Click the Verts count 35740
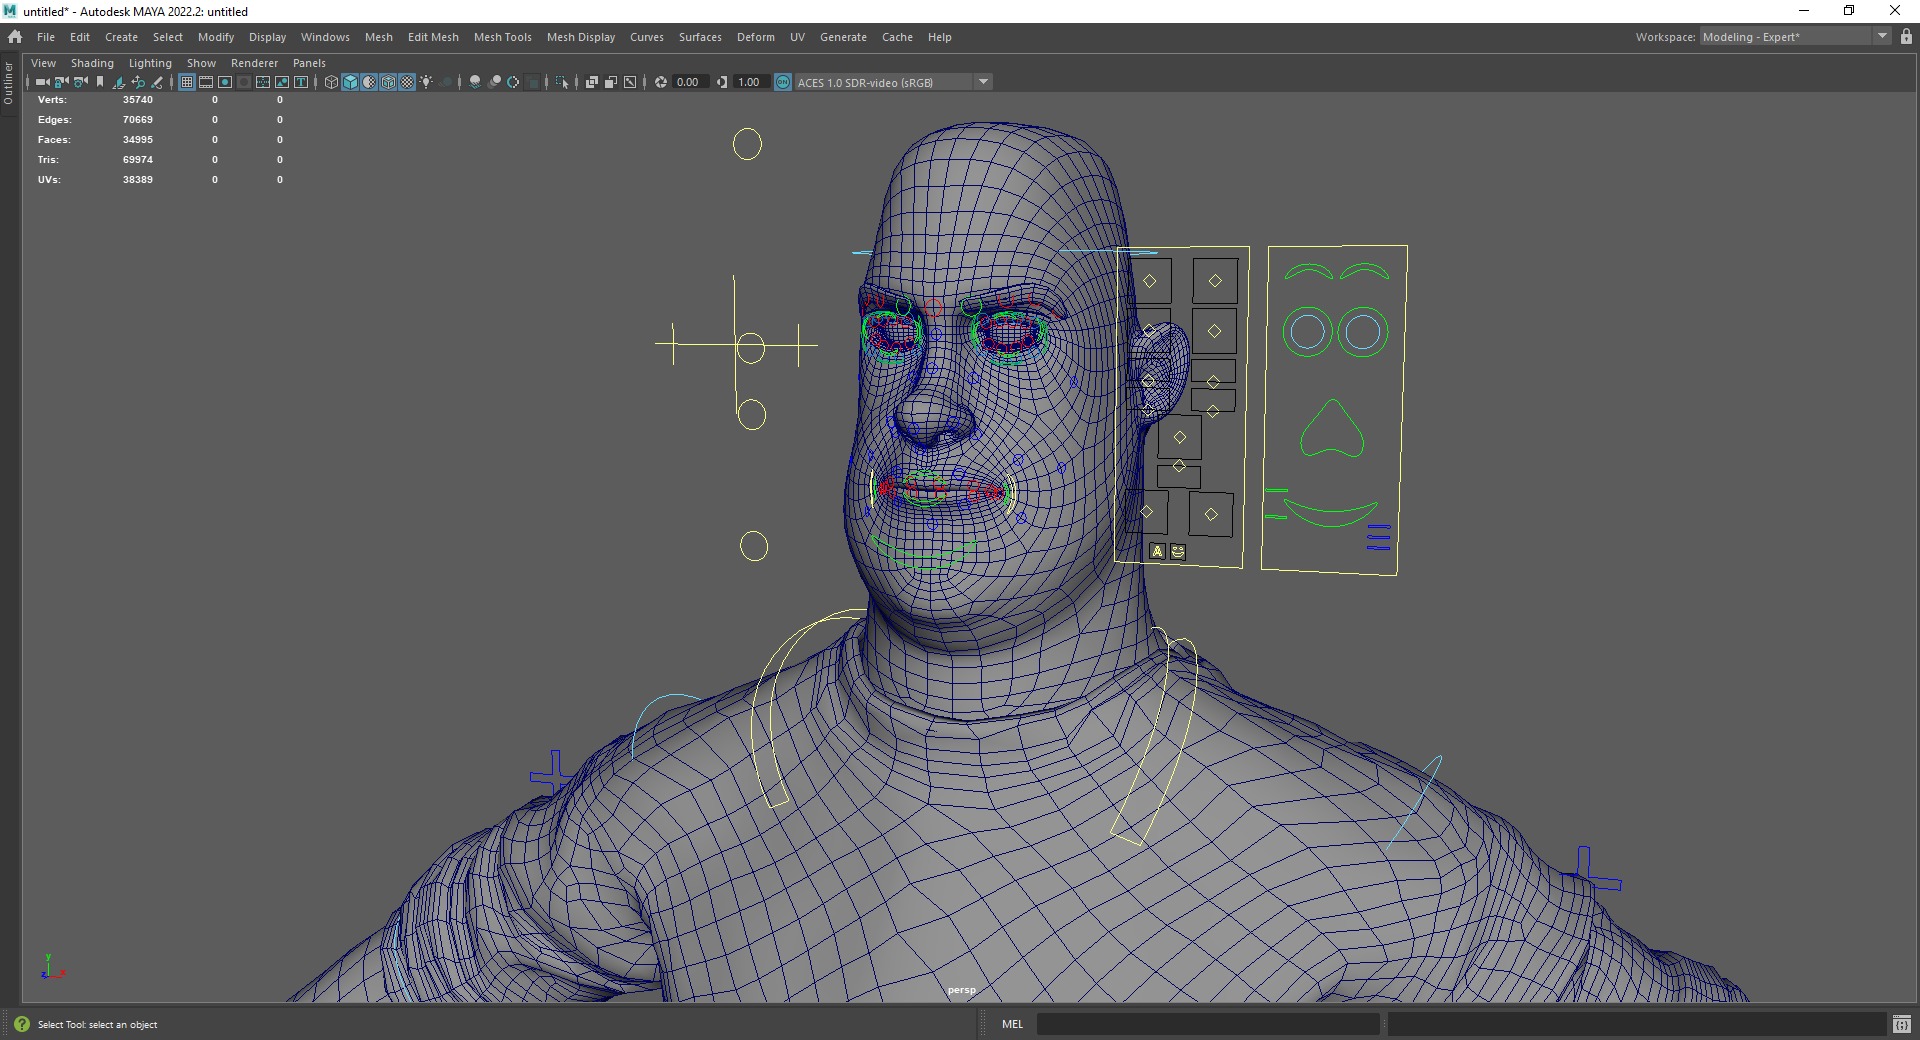The image size is (1920, 1040). pyautogui.click(x=138, y=100)
